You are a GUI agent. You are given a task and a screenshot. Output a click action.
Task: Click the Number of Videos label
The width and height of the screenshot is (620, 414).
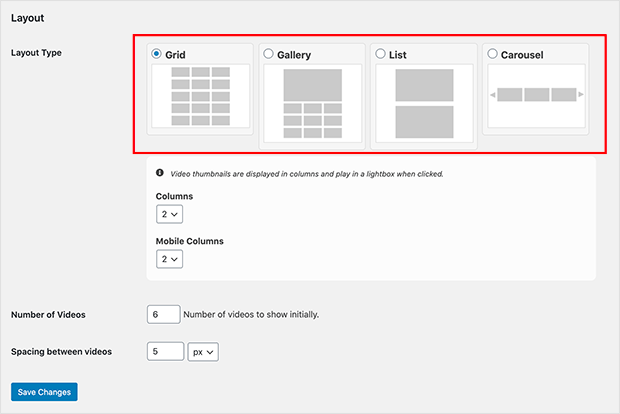point(48,315)
